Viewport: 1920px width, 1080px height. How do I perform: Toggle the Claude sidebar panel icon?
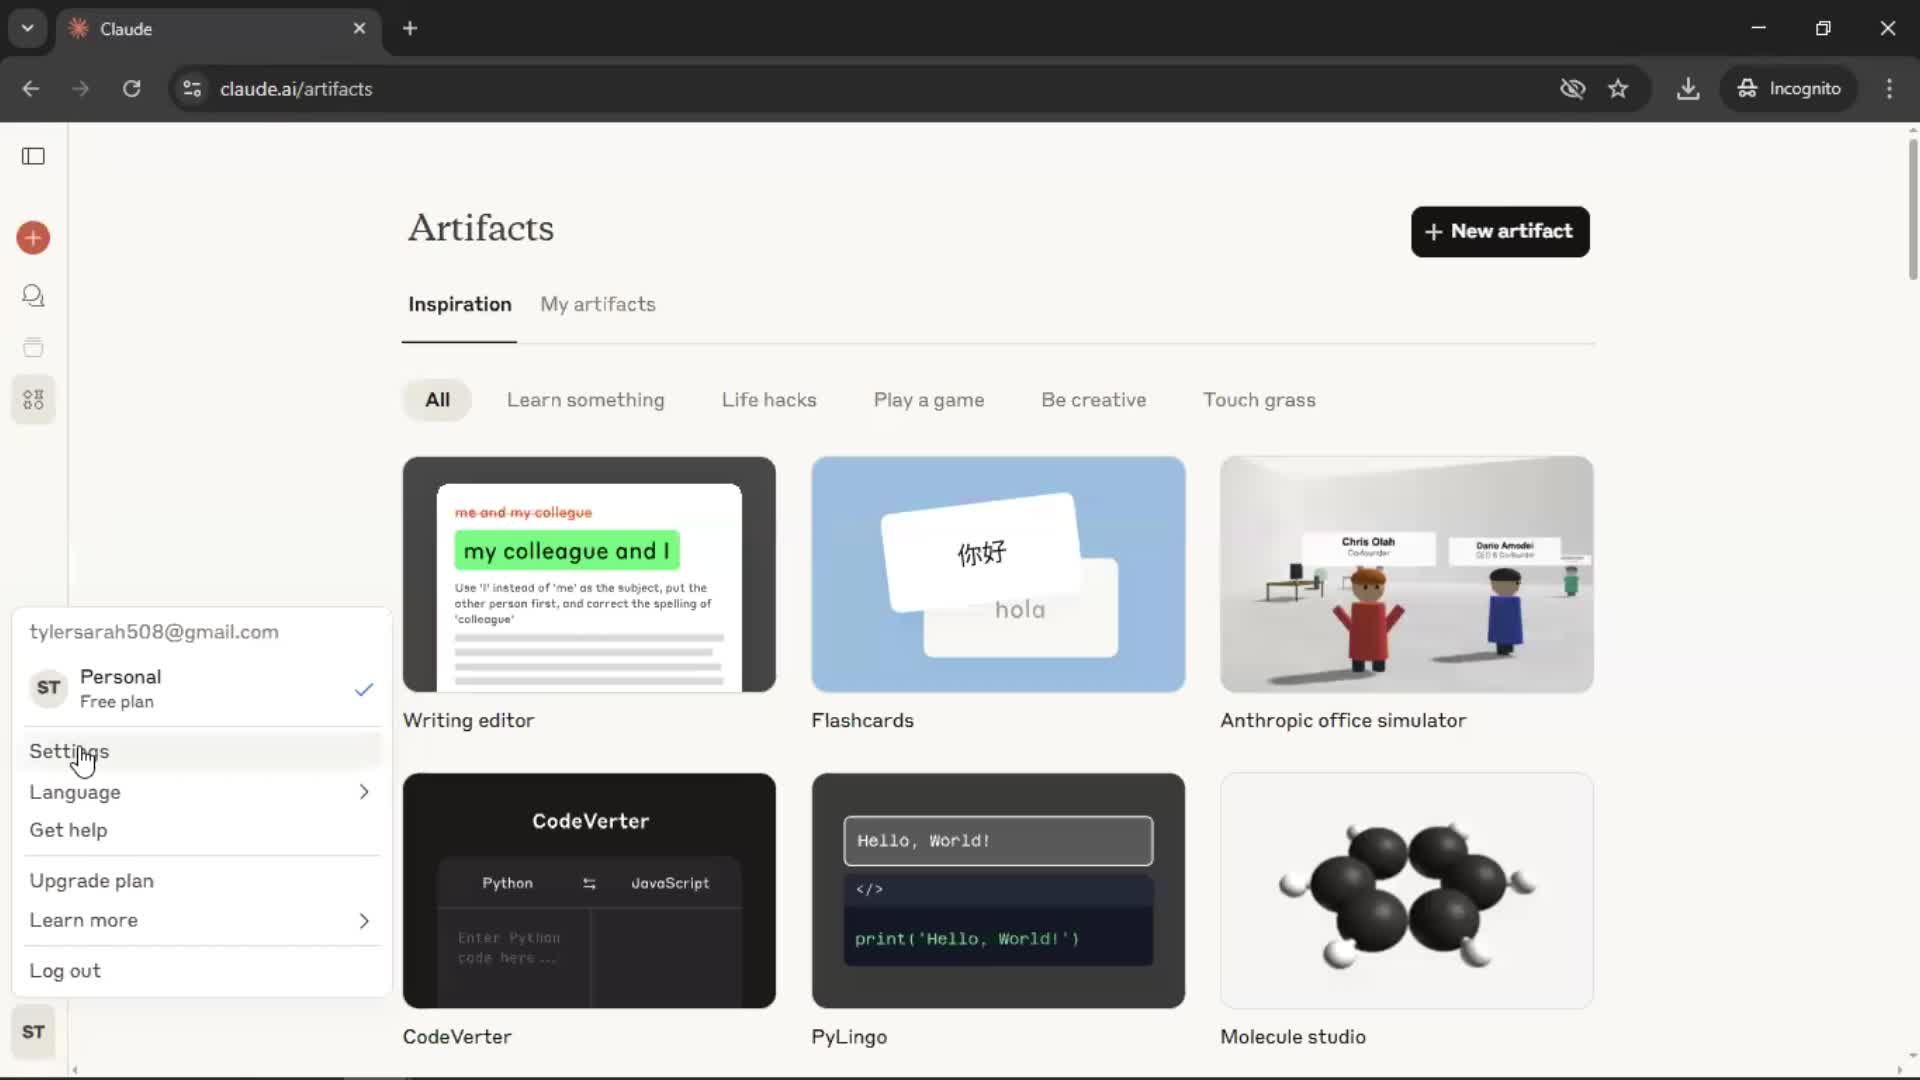33,156
